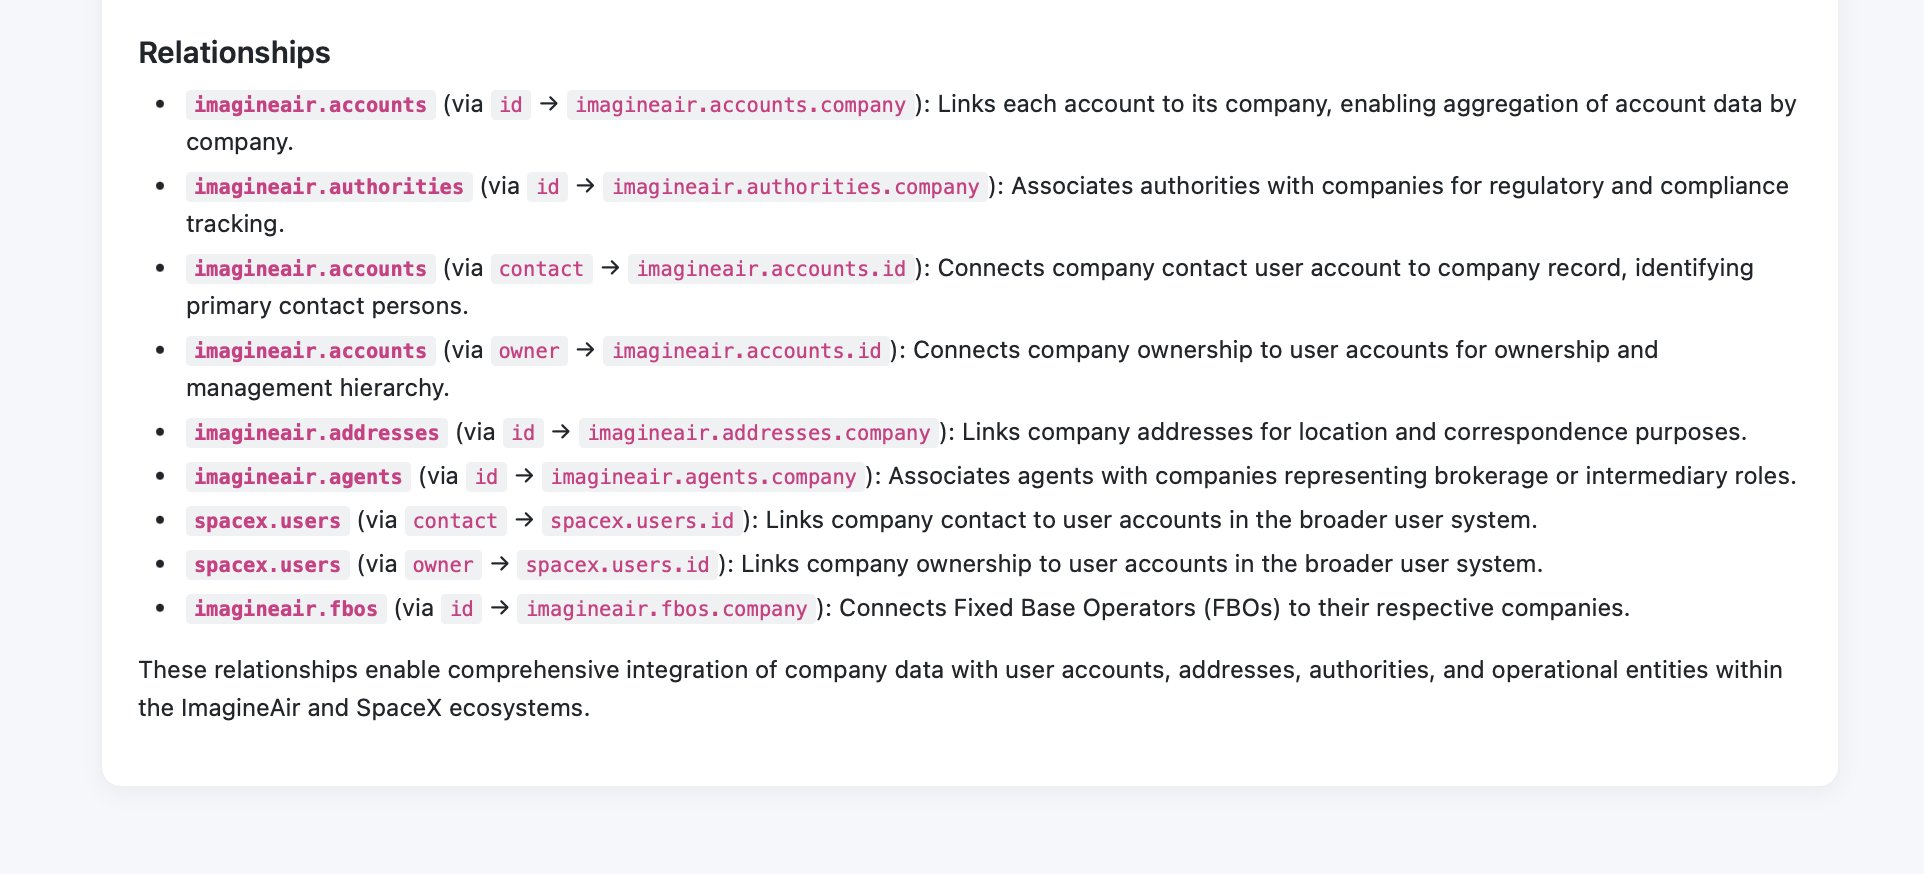The width and height of the screenshot is (1924, 874).
Task: Click the "Relationships" heading
Action: [234, 53]
